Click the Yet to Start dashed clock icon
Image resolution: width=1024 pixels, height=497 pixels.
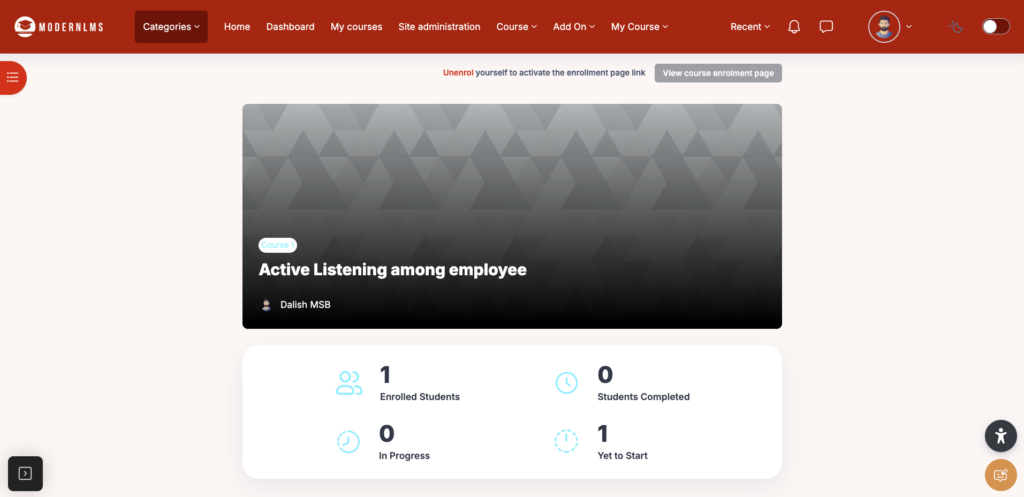pos(566,441)
